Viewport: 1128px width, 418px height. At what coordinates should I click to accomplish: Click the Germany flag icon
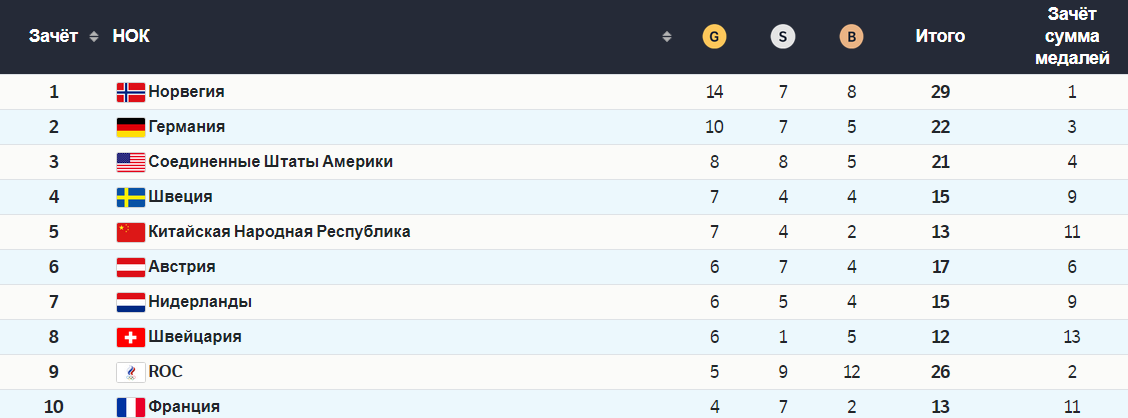click(131, 127)
